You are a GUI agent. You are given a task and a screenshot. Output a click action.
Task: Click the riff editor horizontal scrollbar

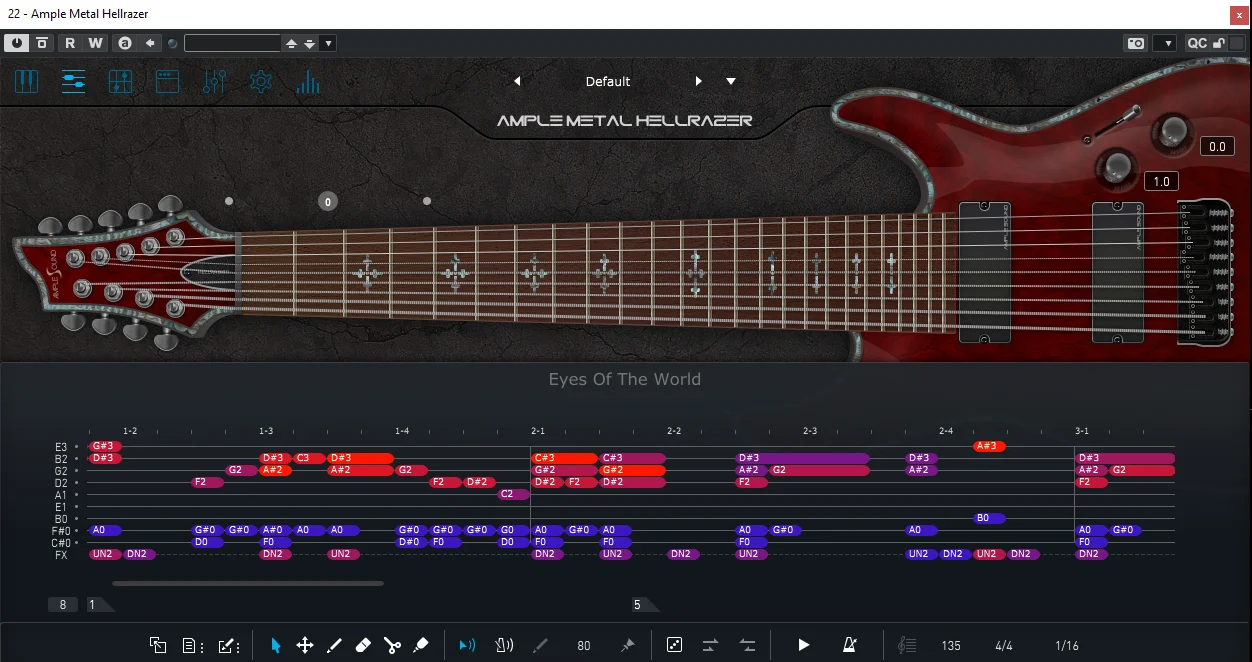pyautogui.click(x=248, y=583)
